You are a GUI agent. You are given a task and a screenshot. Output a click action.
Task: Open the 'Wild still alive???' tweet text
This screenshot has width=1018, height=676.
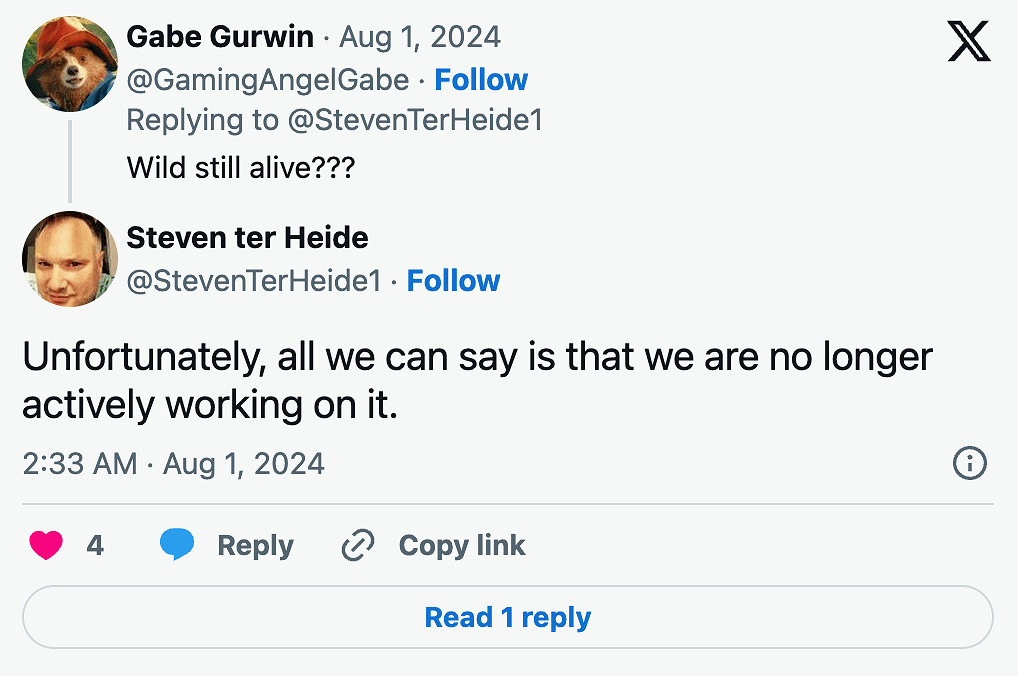241,167
